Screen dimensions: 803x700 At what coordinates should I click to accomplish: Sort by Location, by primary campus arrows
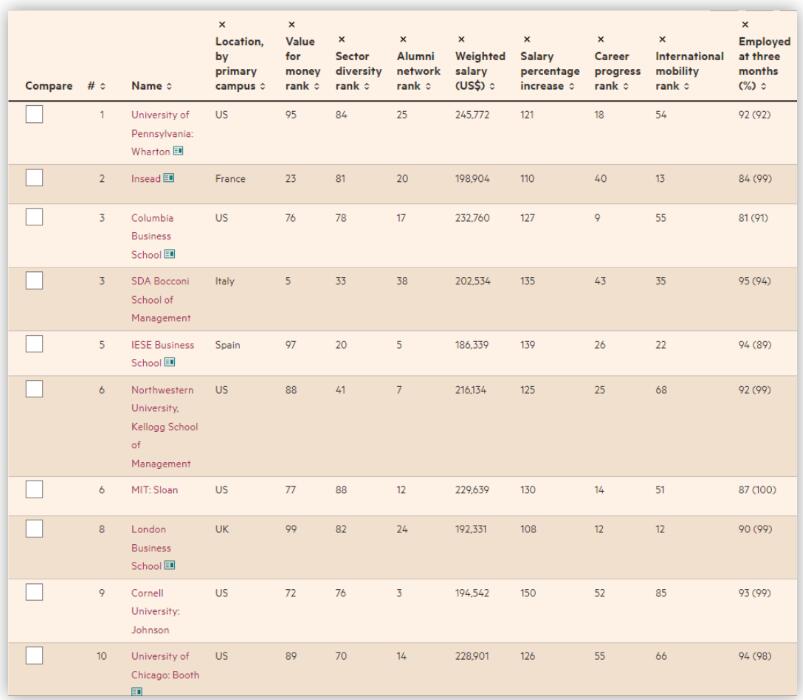click(x=262, y=86)
